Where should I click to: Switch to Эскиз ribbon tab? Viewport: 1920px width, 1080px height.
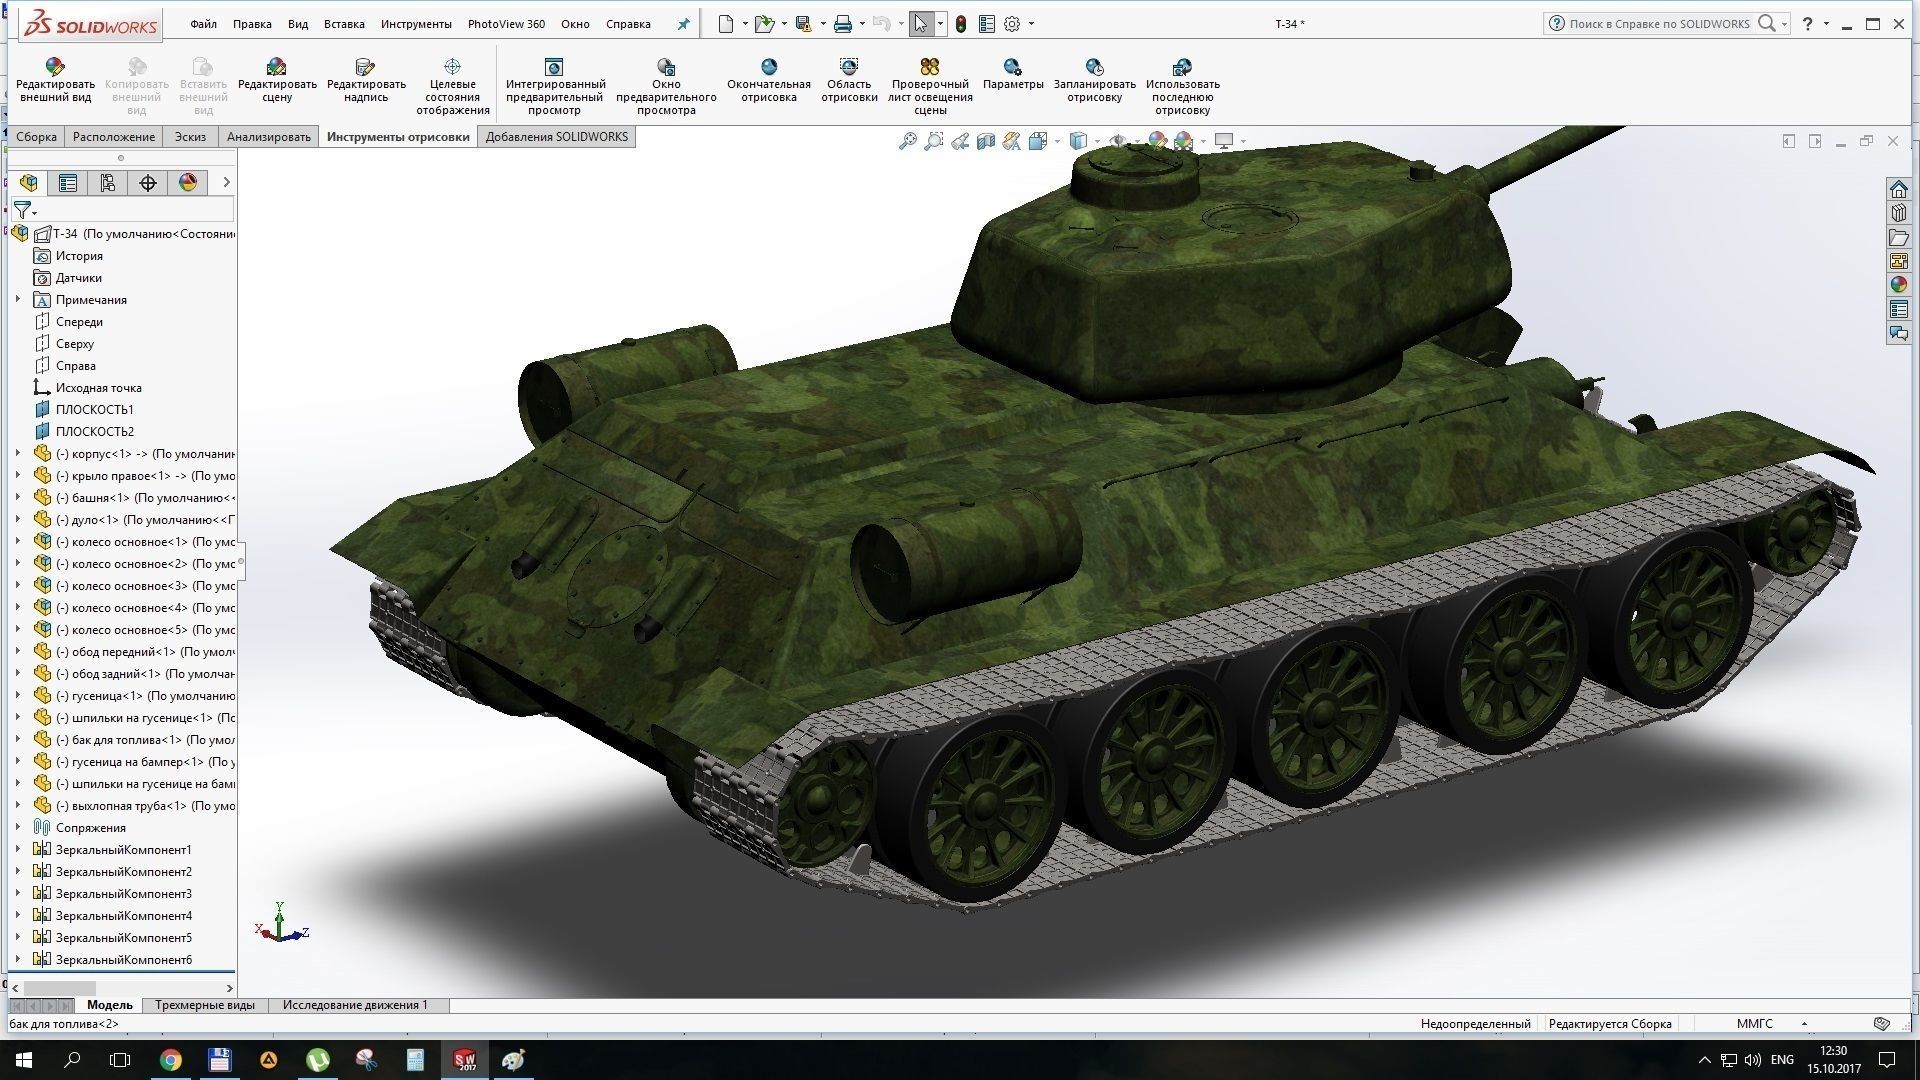(190, 137)
